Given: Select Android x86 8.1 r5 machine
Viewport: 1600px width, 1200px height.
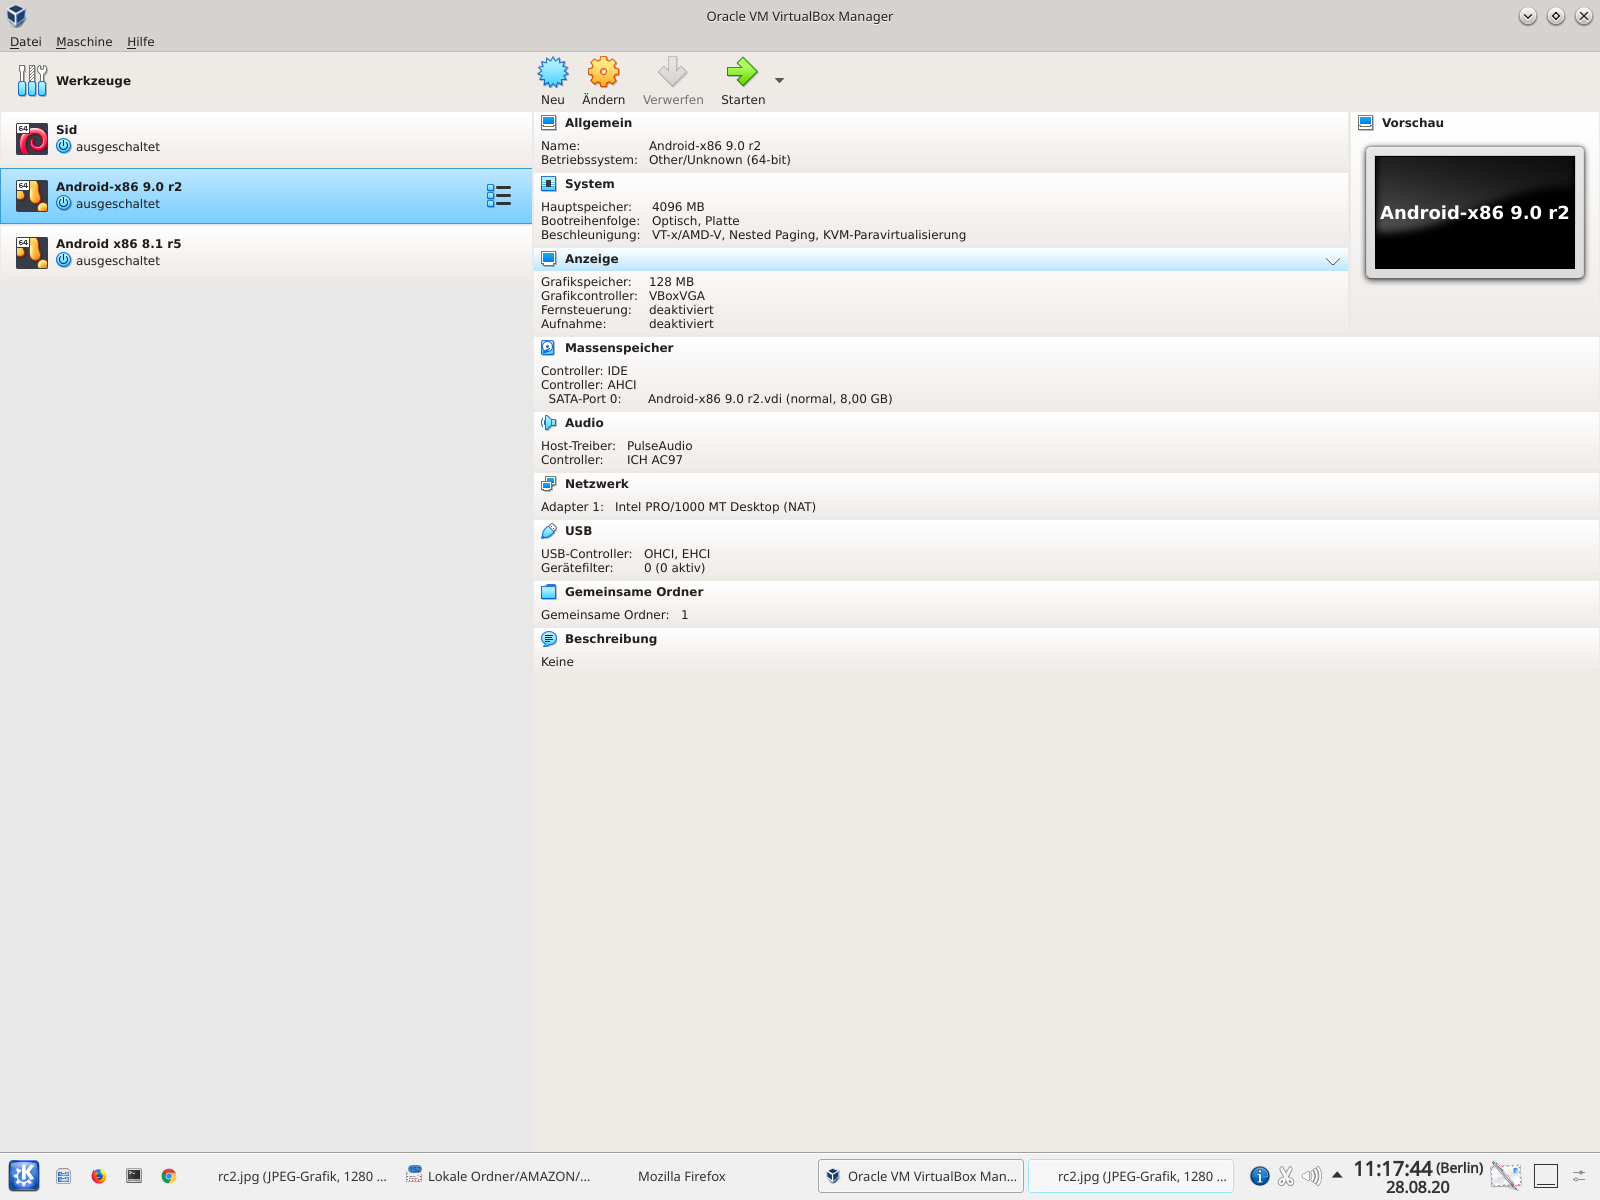Looking at the screenshot, I should tap(266, 253).
